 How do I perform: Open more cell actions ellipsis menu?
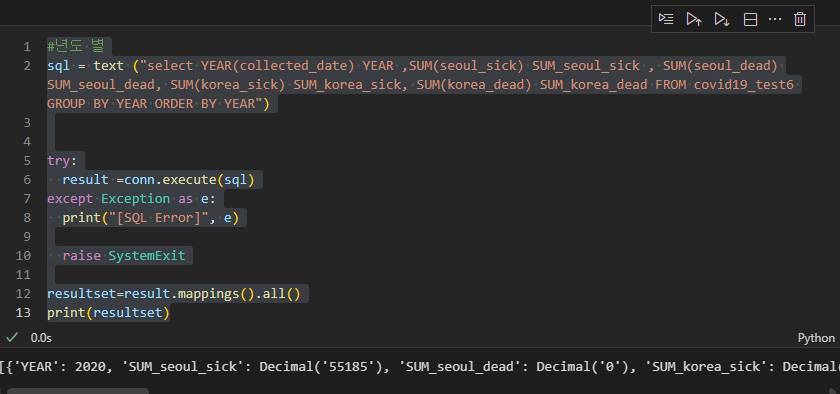click(775, 19)
